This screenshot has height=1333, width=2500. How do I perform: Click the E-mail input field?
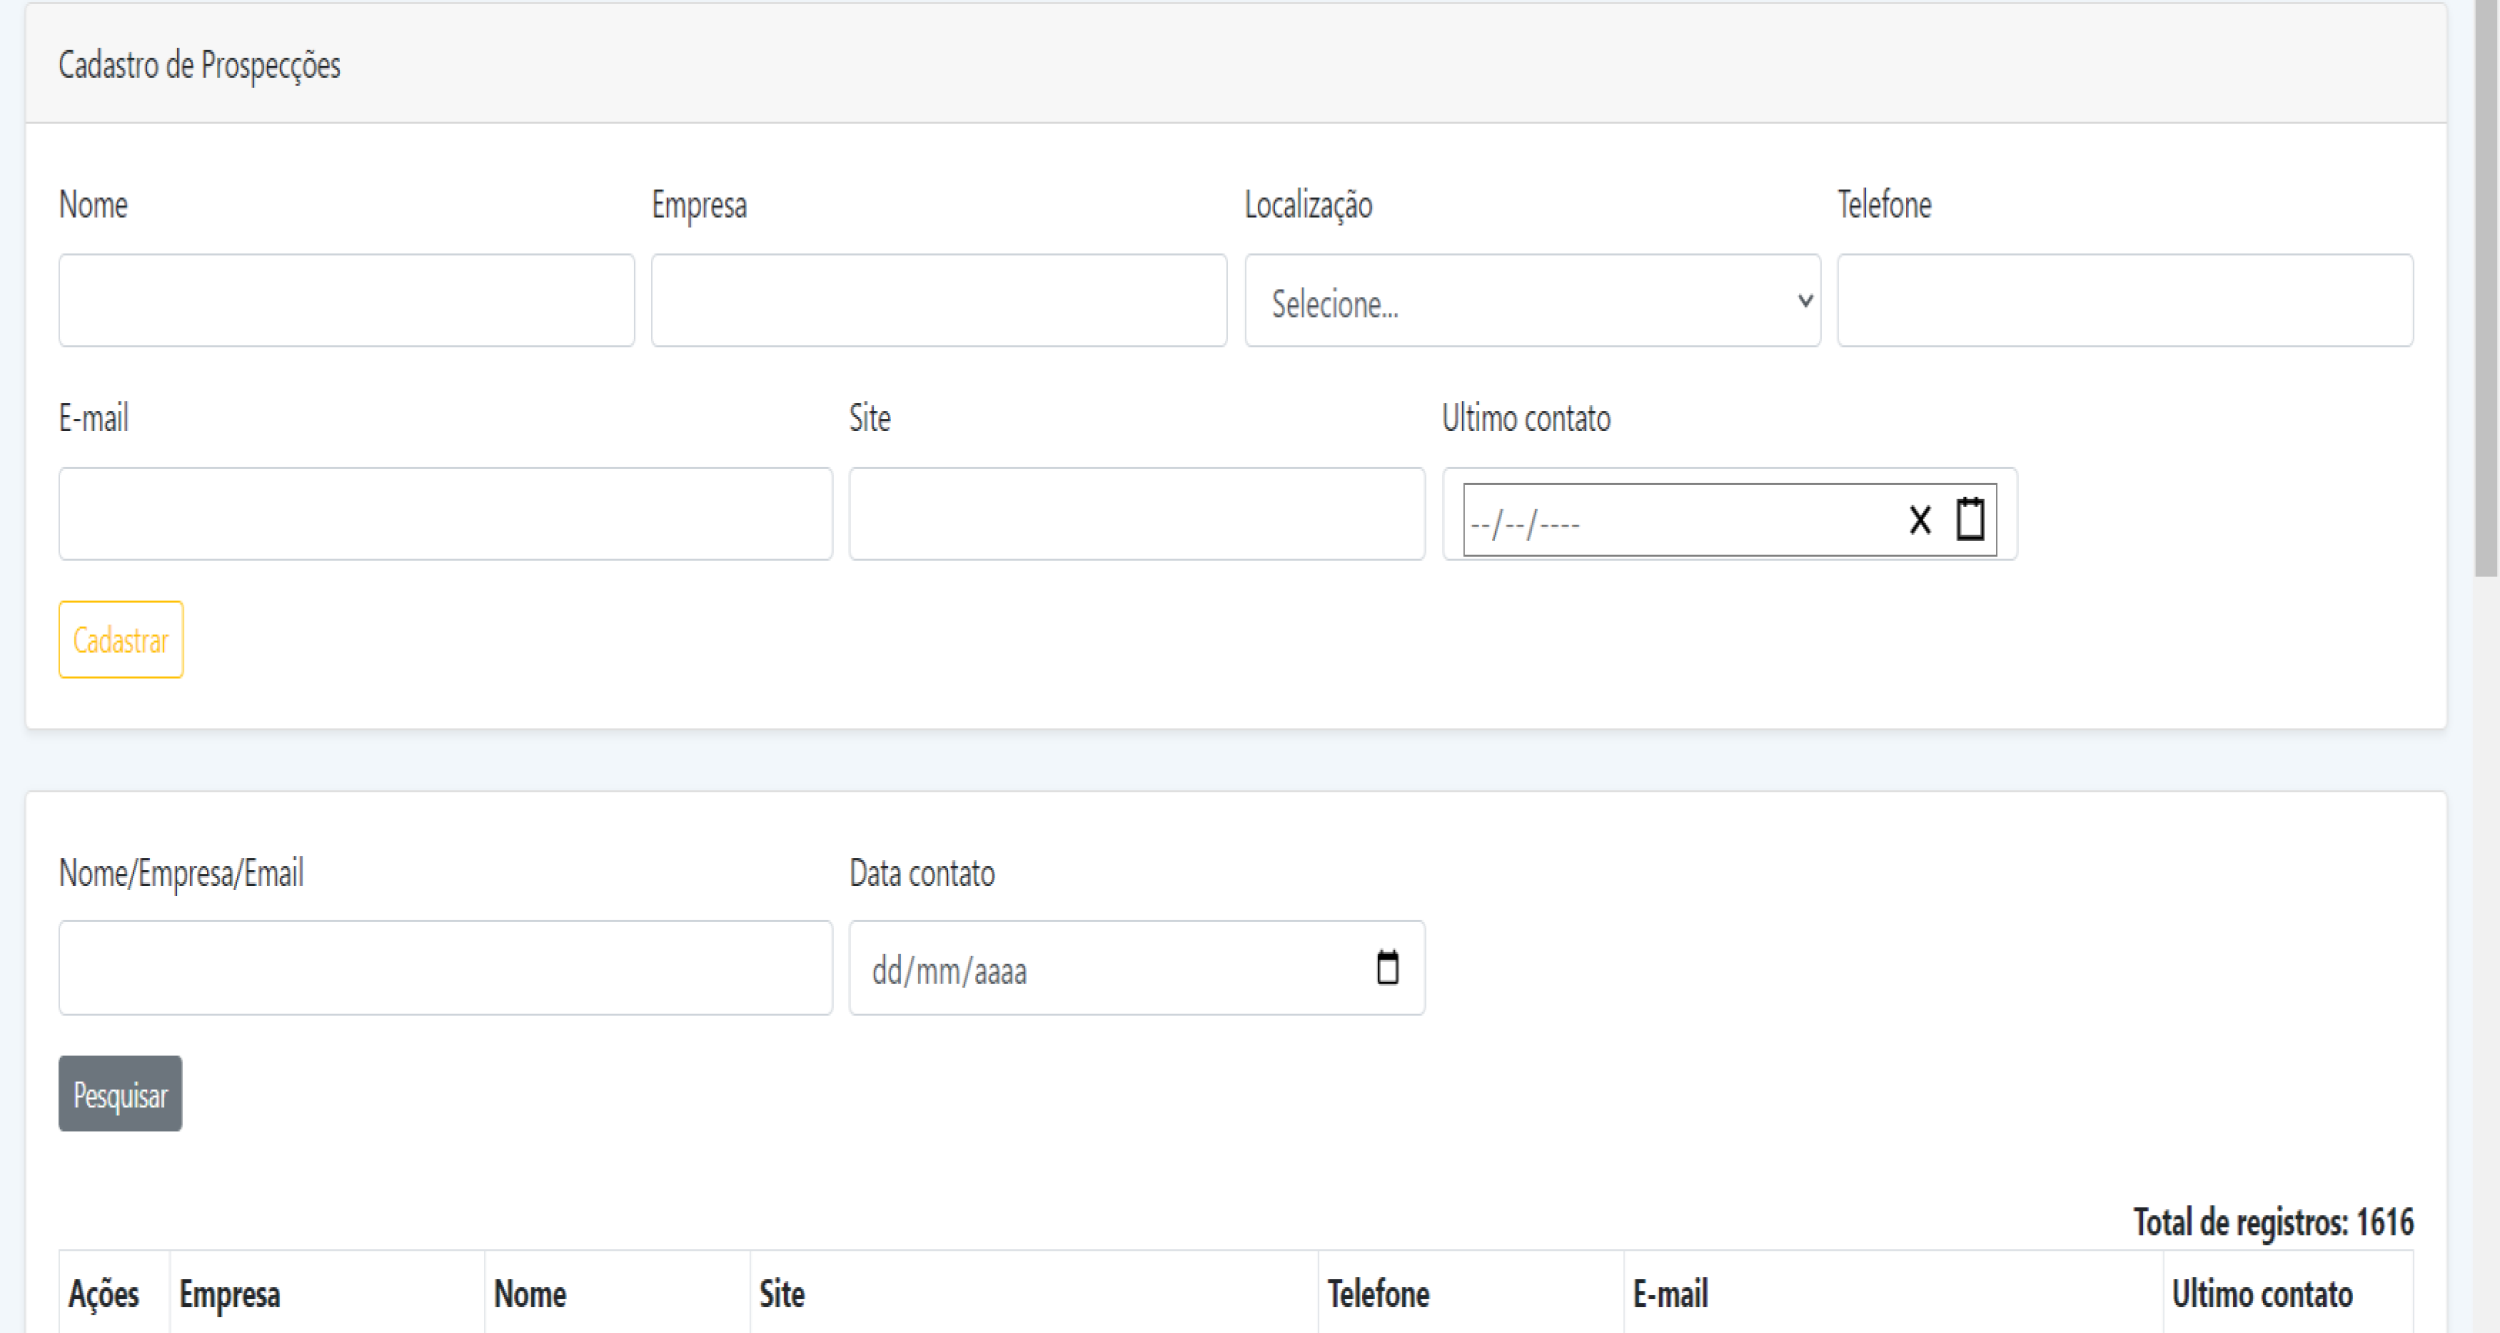click(445, 514)
